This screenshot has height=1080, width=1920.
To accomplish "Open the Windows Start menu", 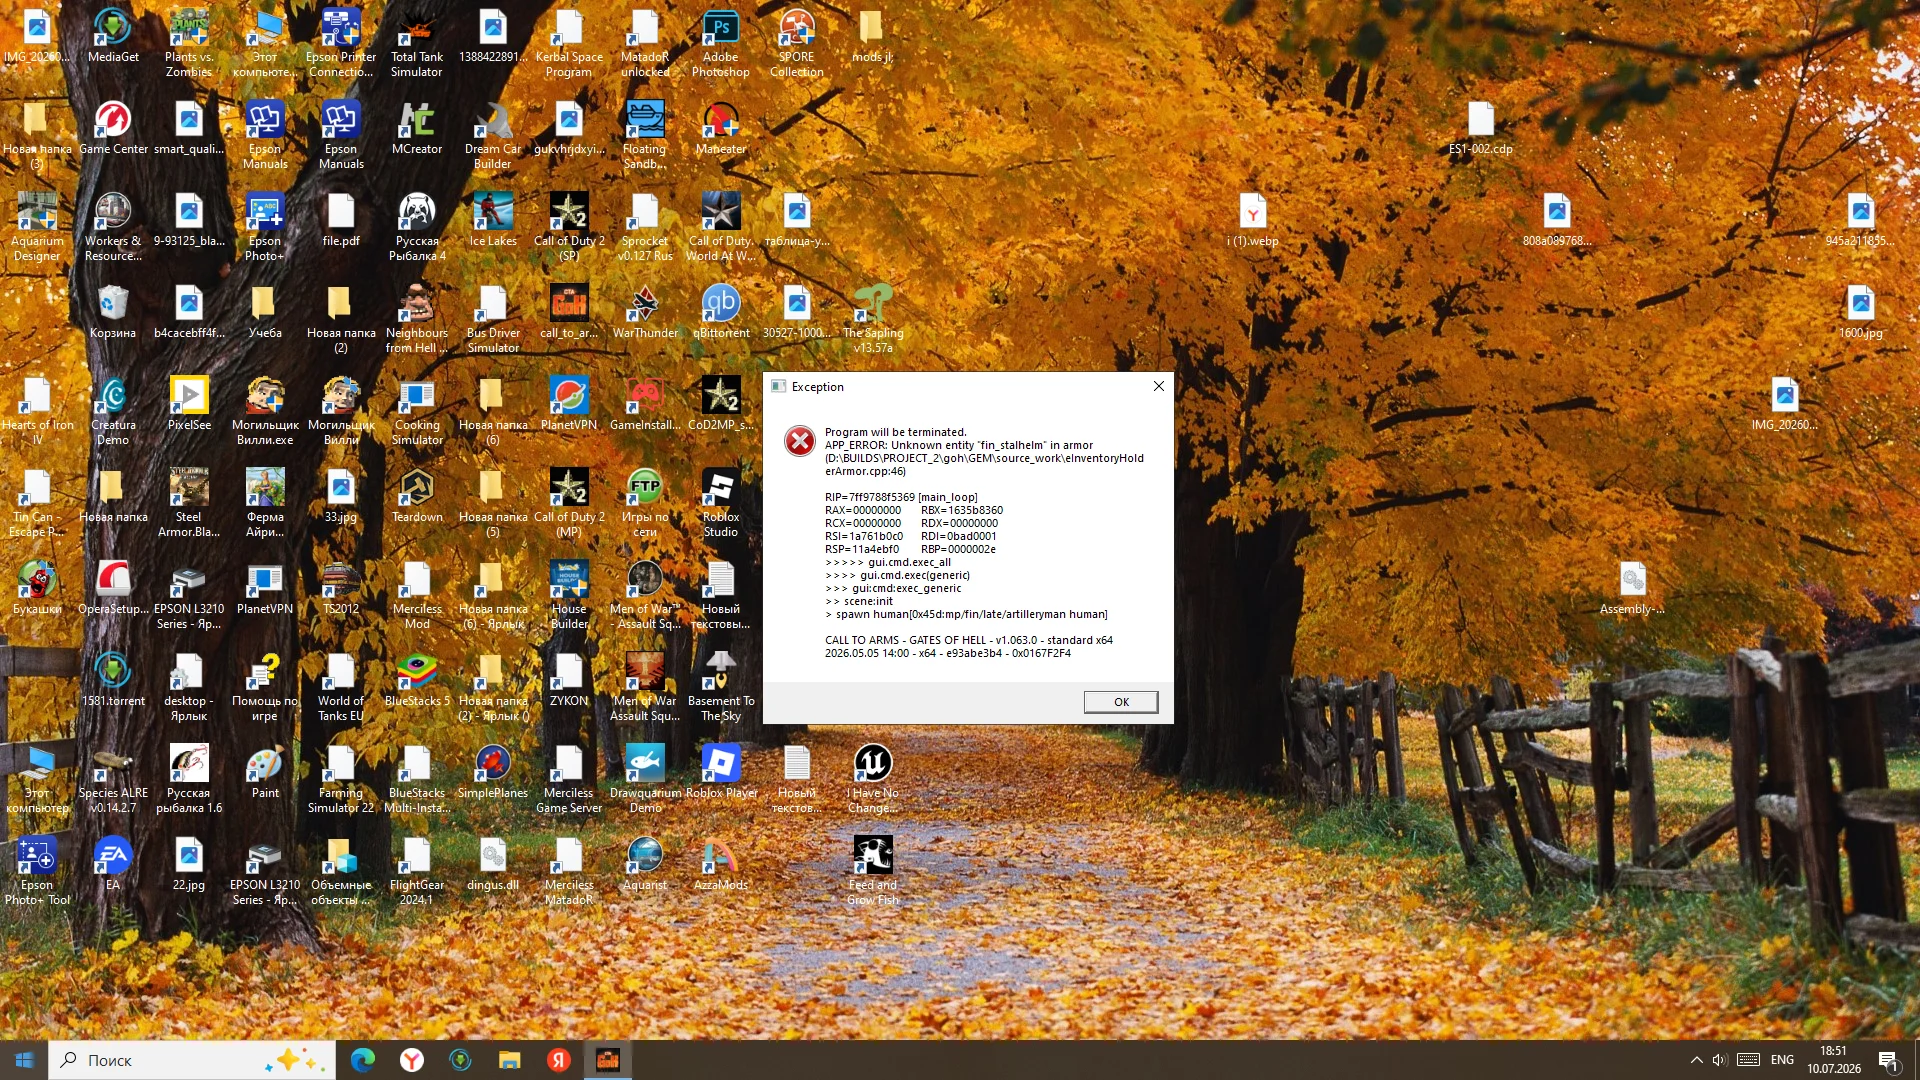I will 24,1060.
